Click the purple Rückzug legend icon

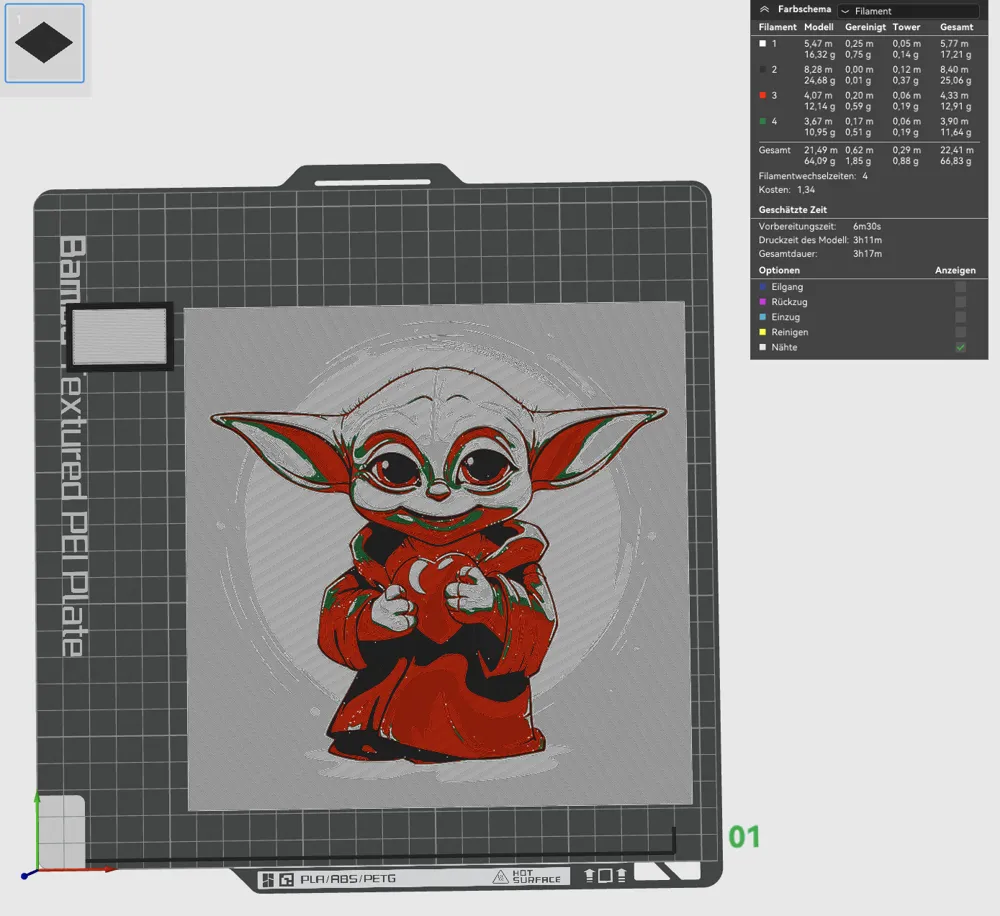(x=762, y=302)
